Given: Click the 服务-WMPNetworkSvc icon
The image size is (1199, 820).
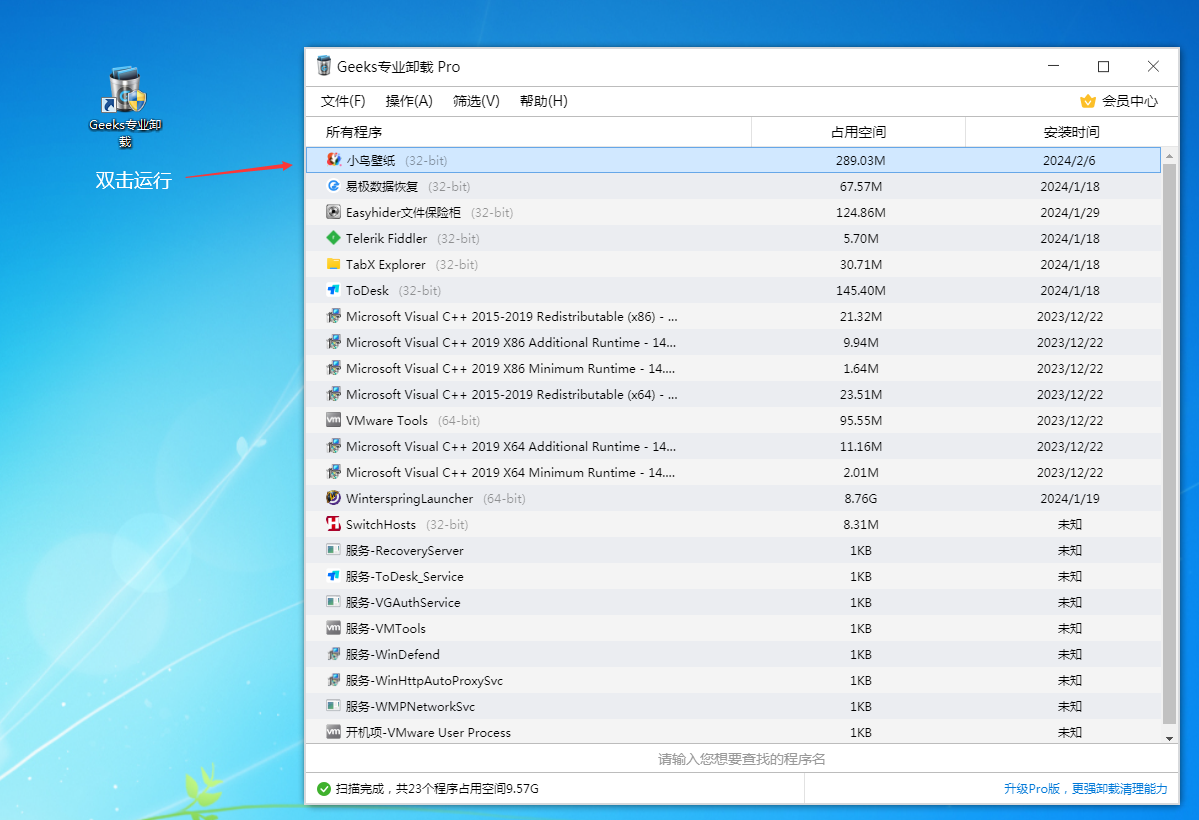Looking at the screenshot, I should click(333, 706).
